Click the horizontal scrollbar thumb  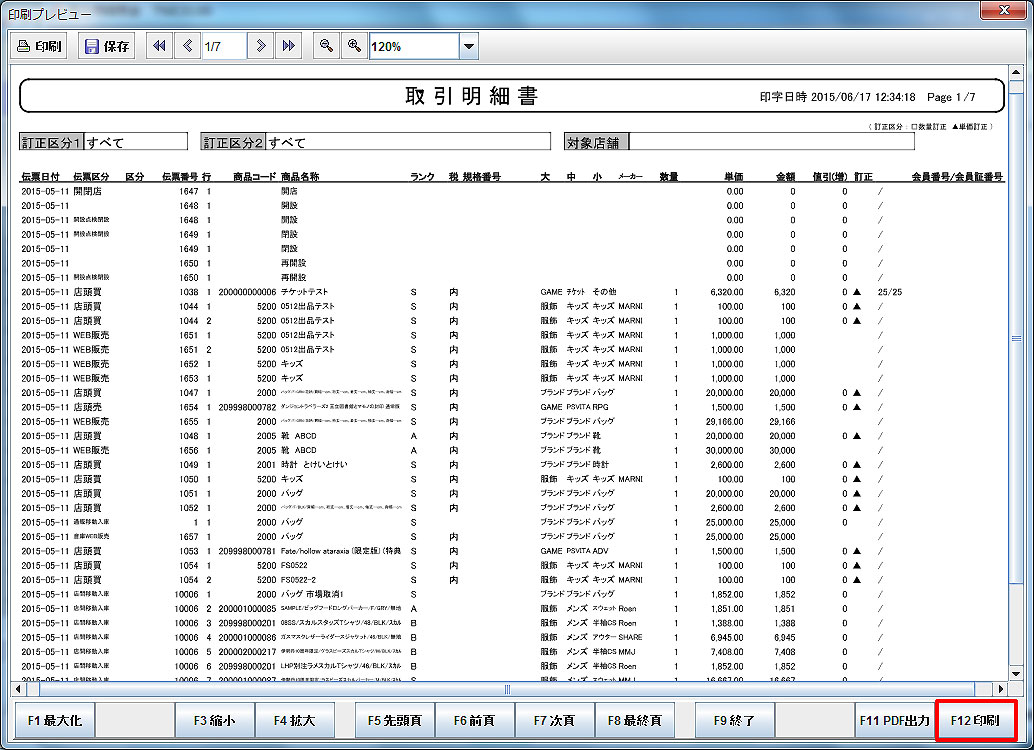click(x=507, y=689)
